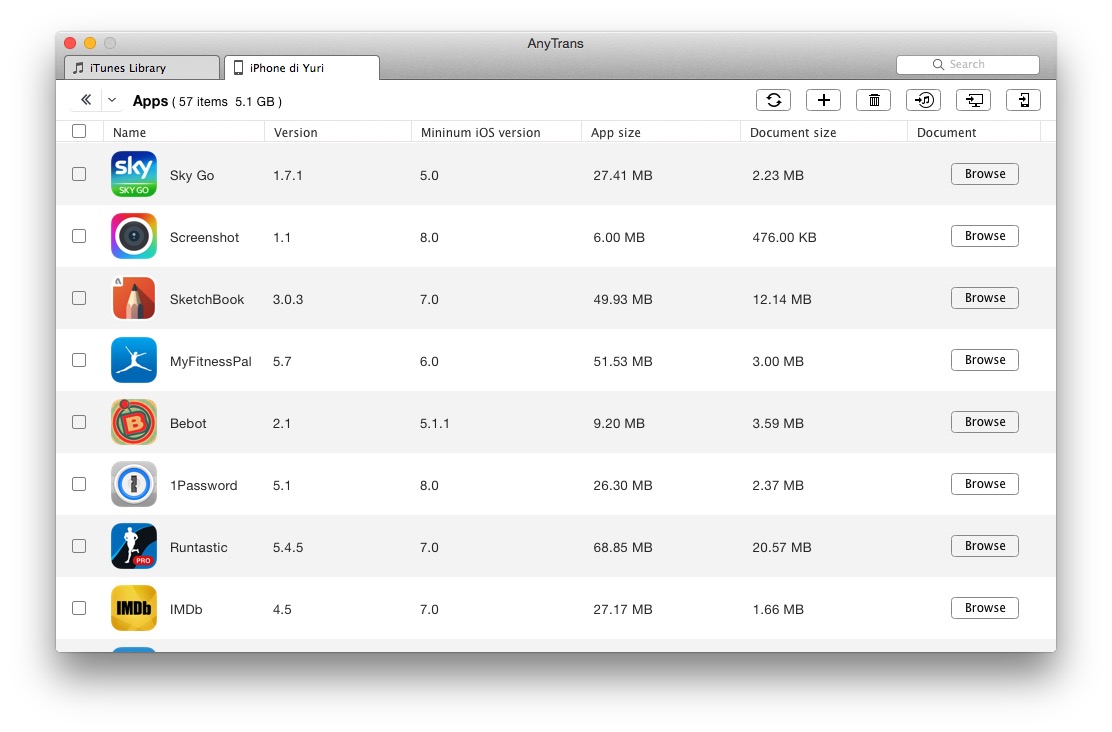
Task: Browse documents for 1Password
Action: 984,484
